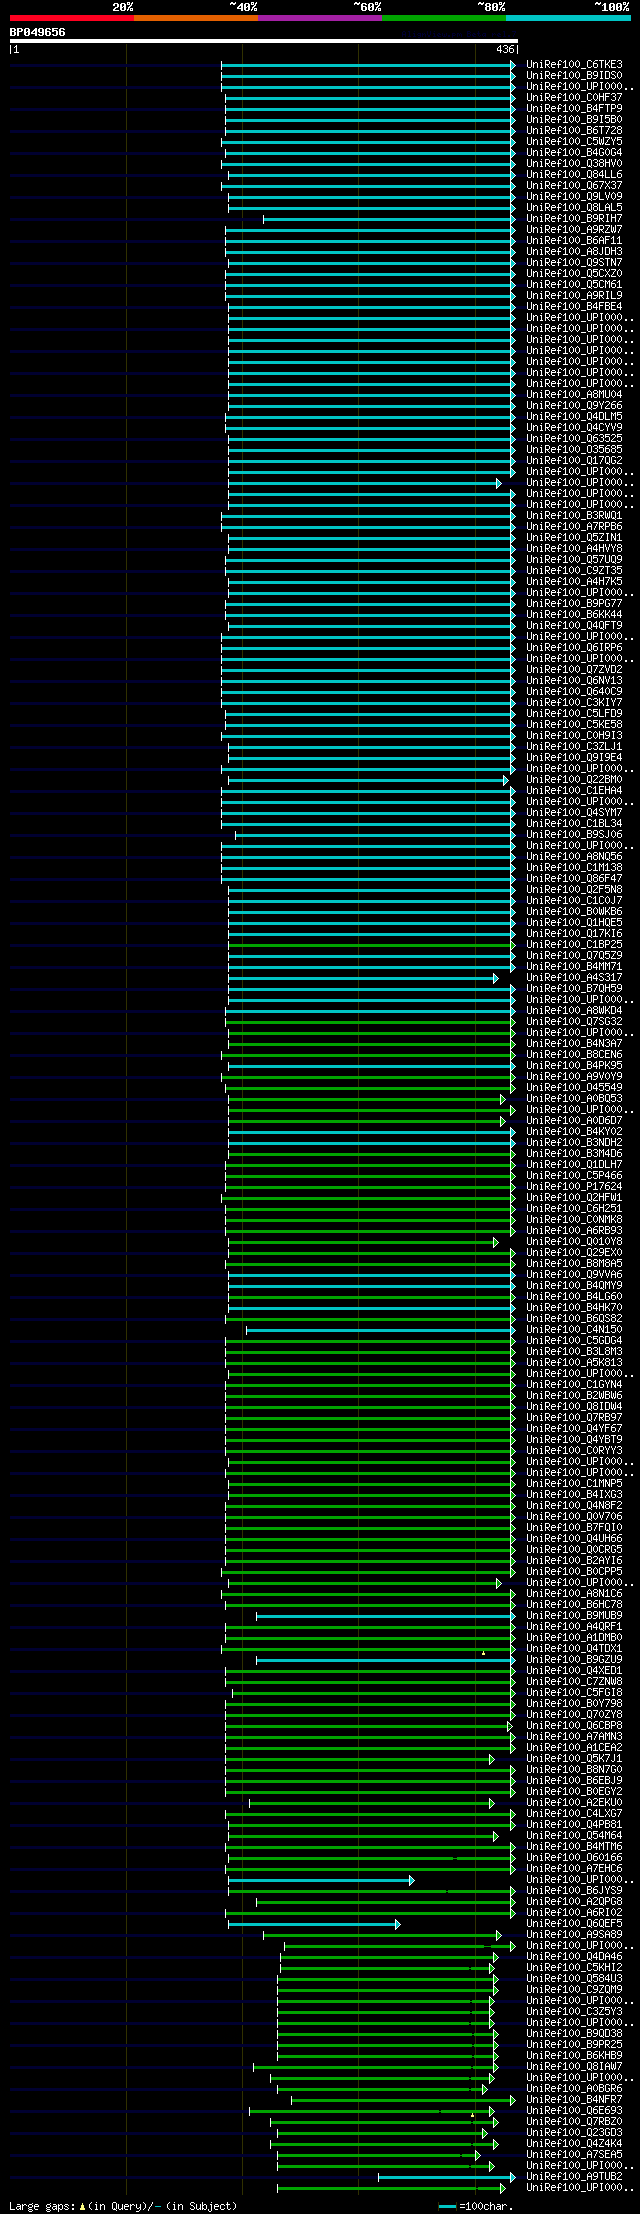Click the UniRef100_Q86F47 label
Viewport: 640px width, 2214px height.
pyautogui.click(x=574, y=879)
